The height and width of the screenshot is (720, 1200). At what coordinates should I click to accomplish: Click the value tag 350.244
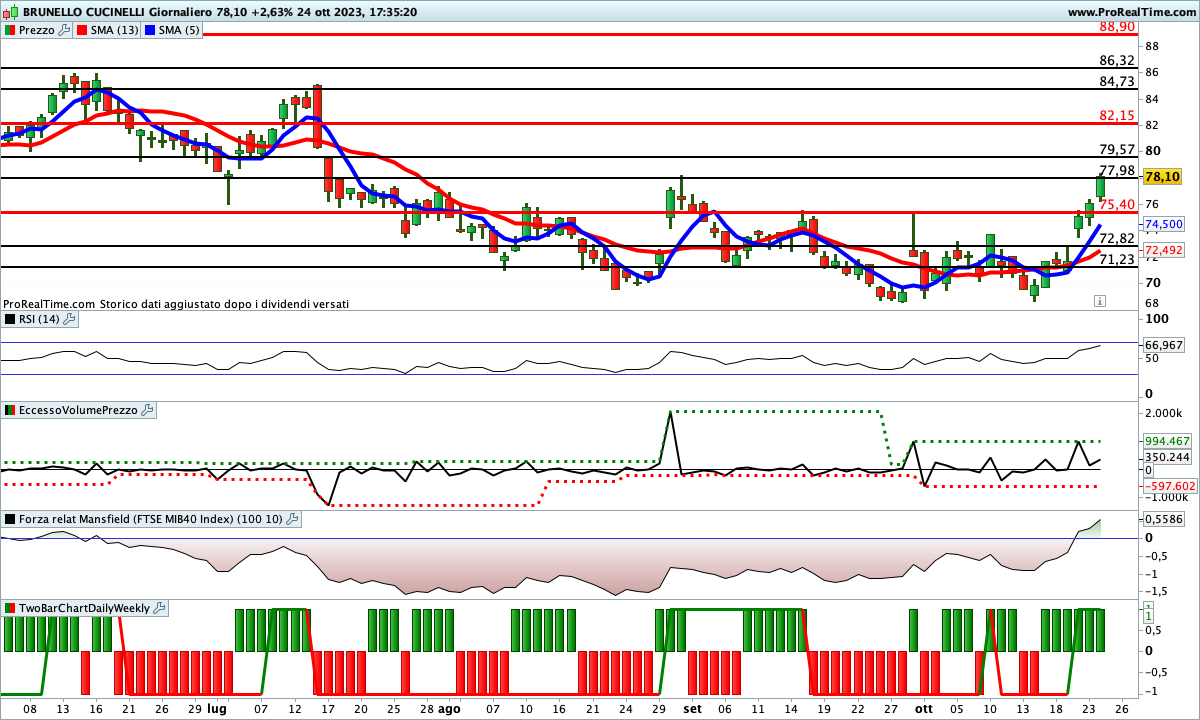tap(1165, 457)
